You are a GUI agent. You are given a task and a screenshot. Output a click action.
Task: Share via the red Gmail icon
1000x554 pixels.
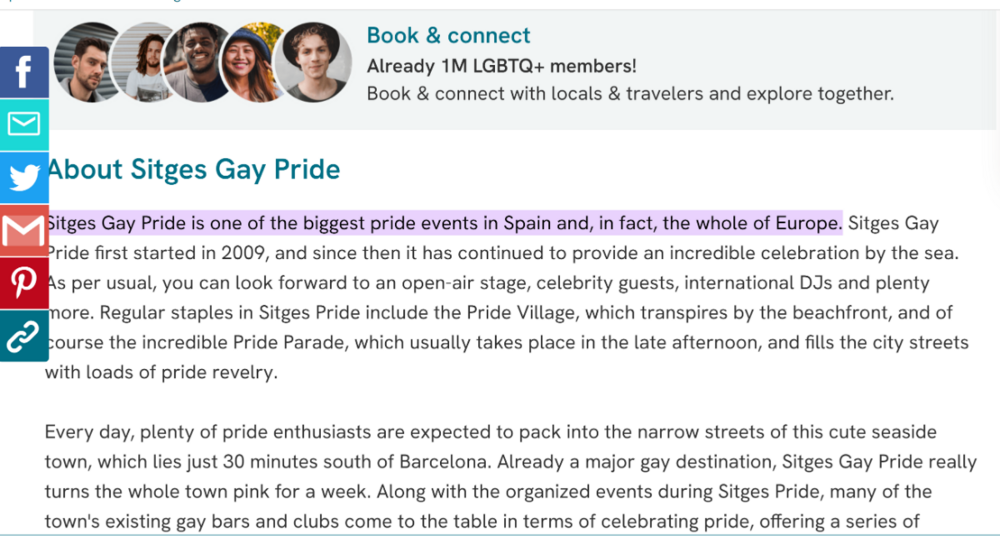point(23,231)
